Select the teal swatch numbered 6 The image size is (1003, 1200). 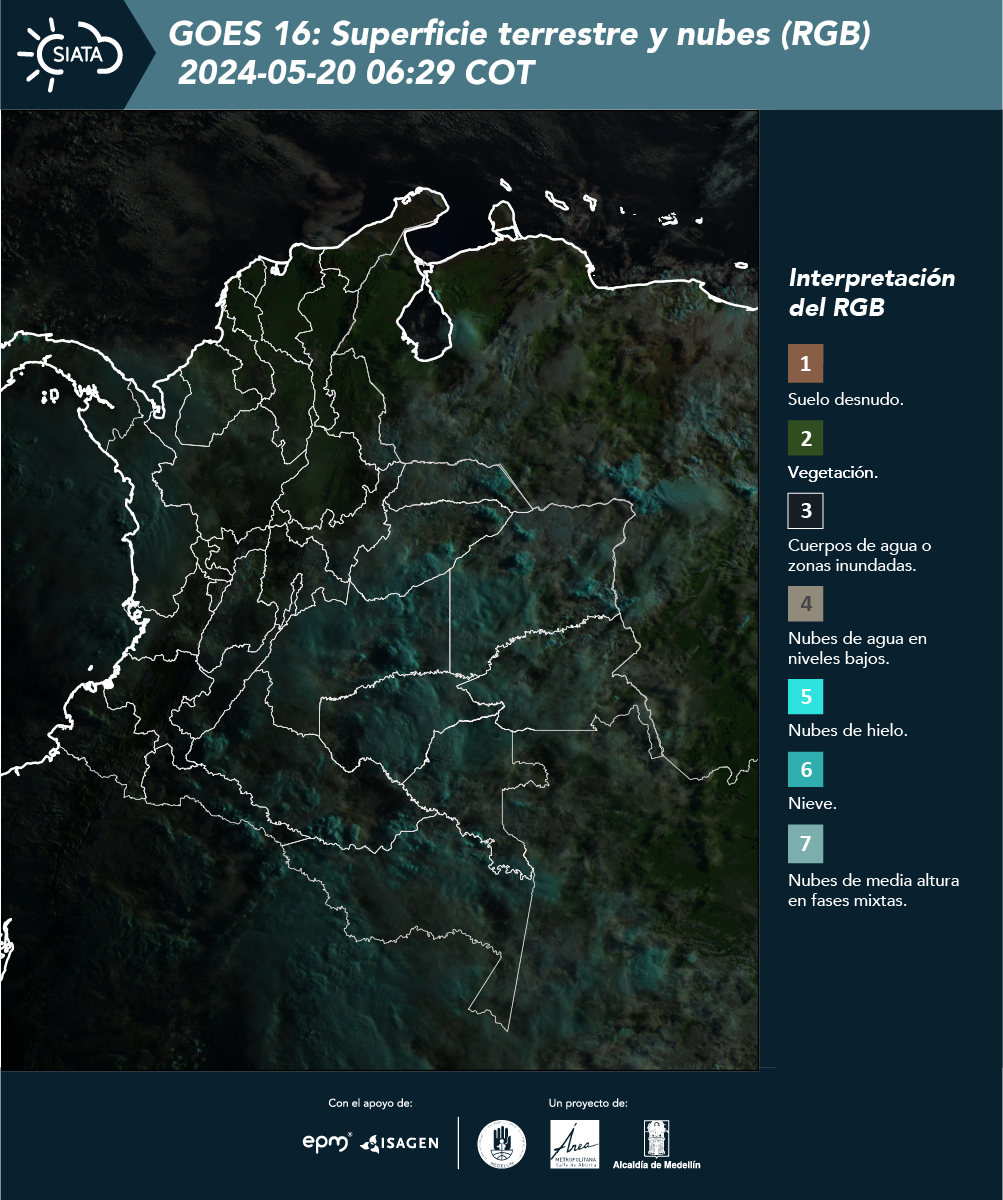click(805, 770)
